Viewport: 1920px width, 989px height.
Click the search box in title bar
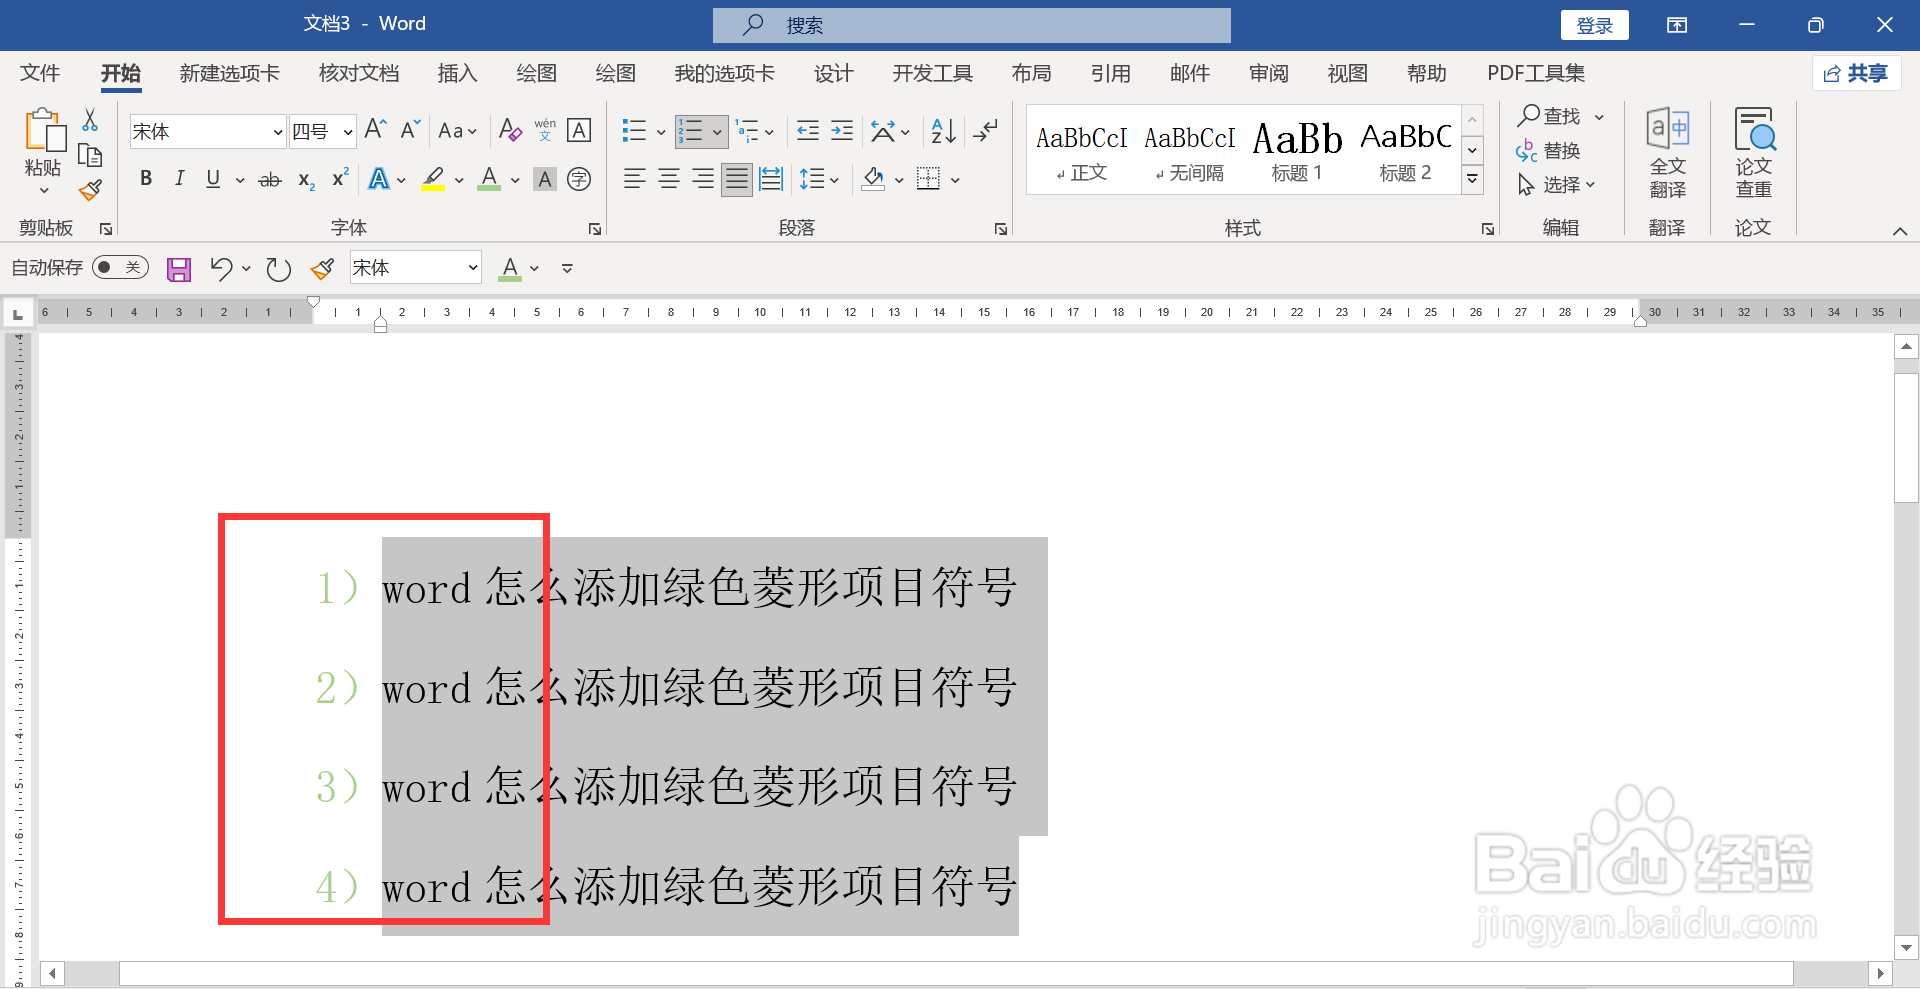click(972, 25)
